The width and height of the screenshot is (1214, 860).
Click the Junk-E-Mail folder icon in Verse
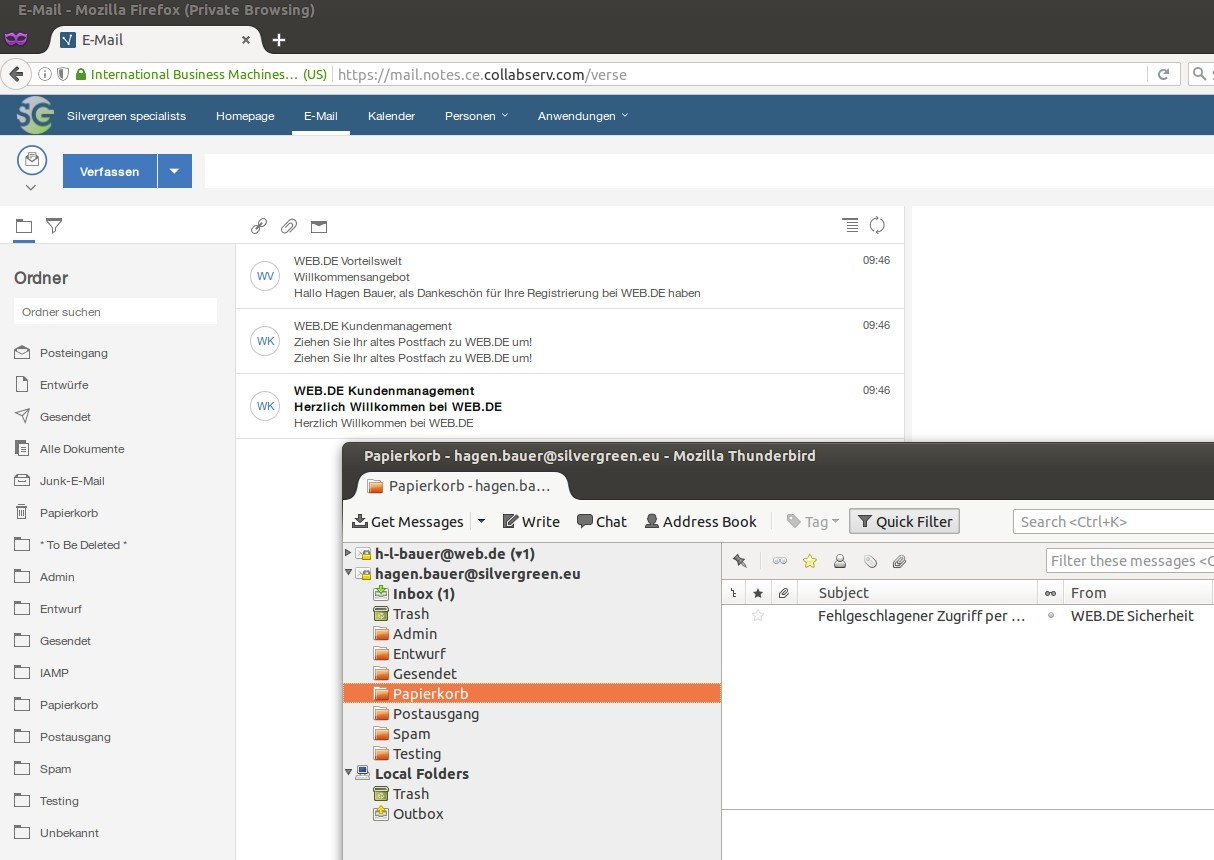(22, 480)
